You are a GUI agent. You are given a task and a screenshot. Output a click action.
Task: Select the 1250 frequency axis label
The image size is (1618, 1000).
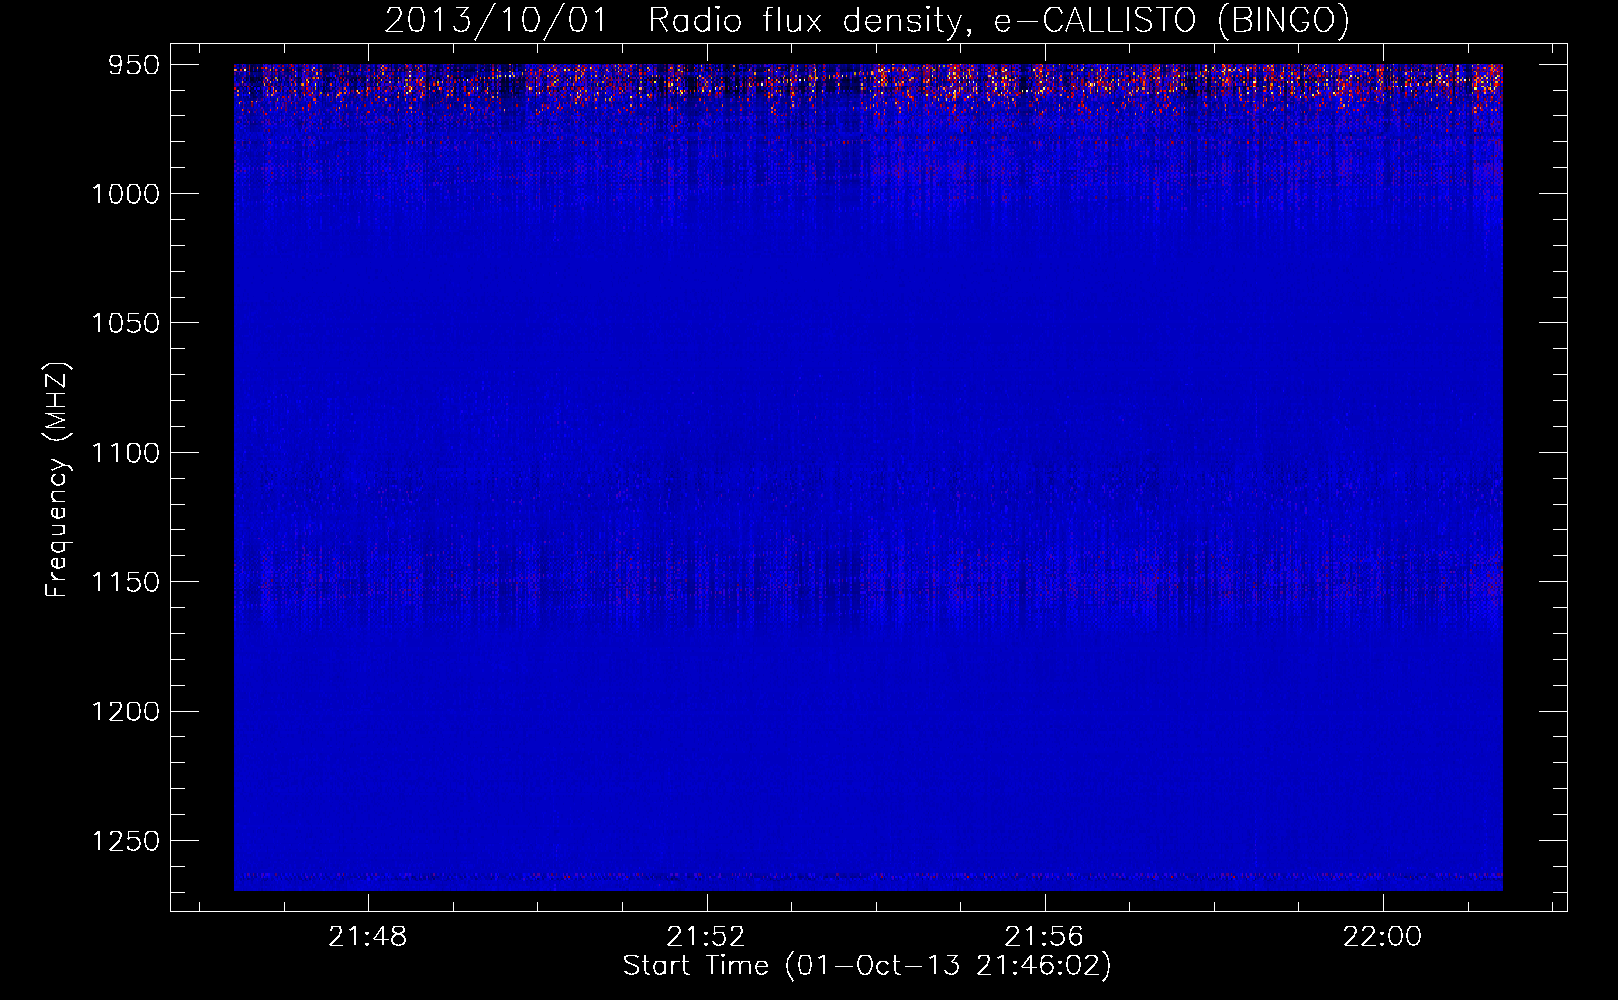tap(126, 841)
